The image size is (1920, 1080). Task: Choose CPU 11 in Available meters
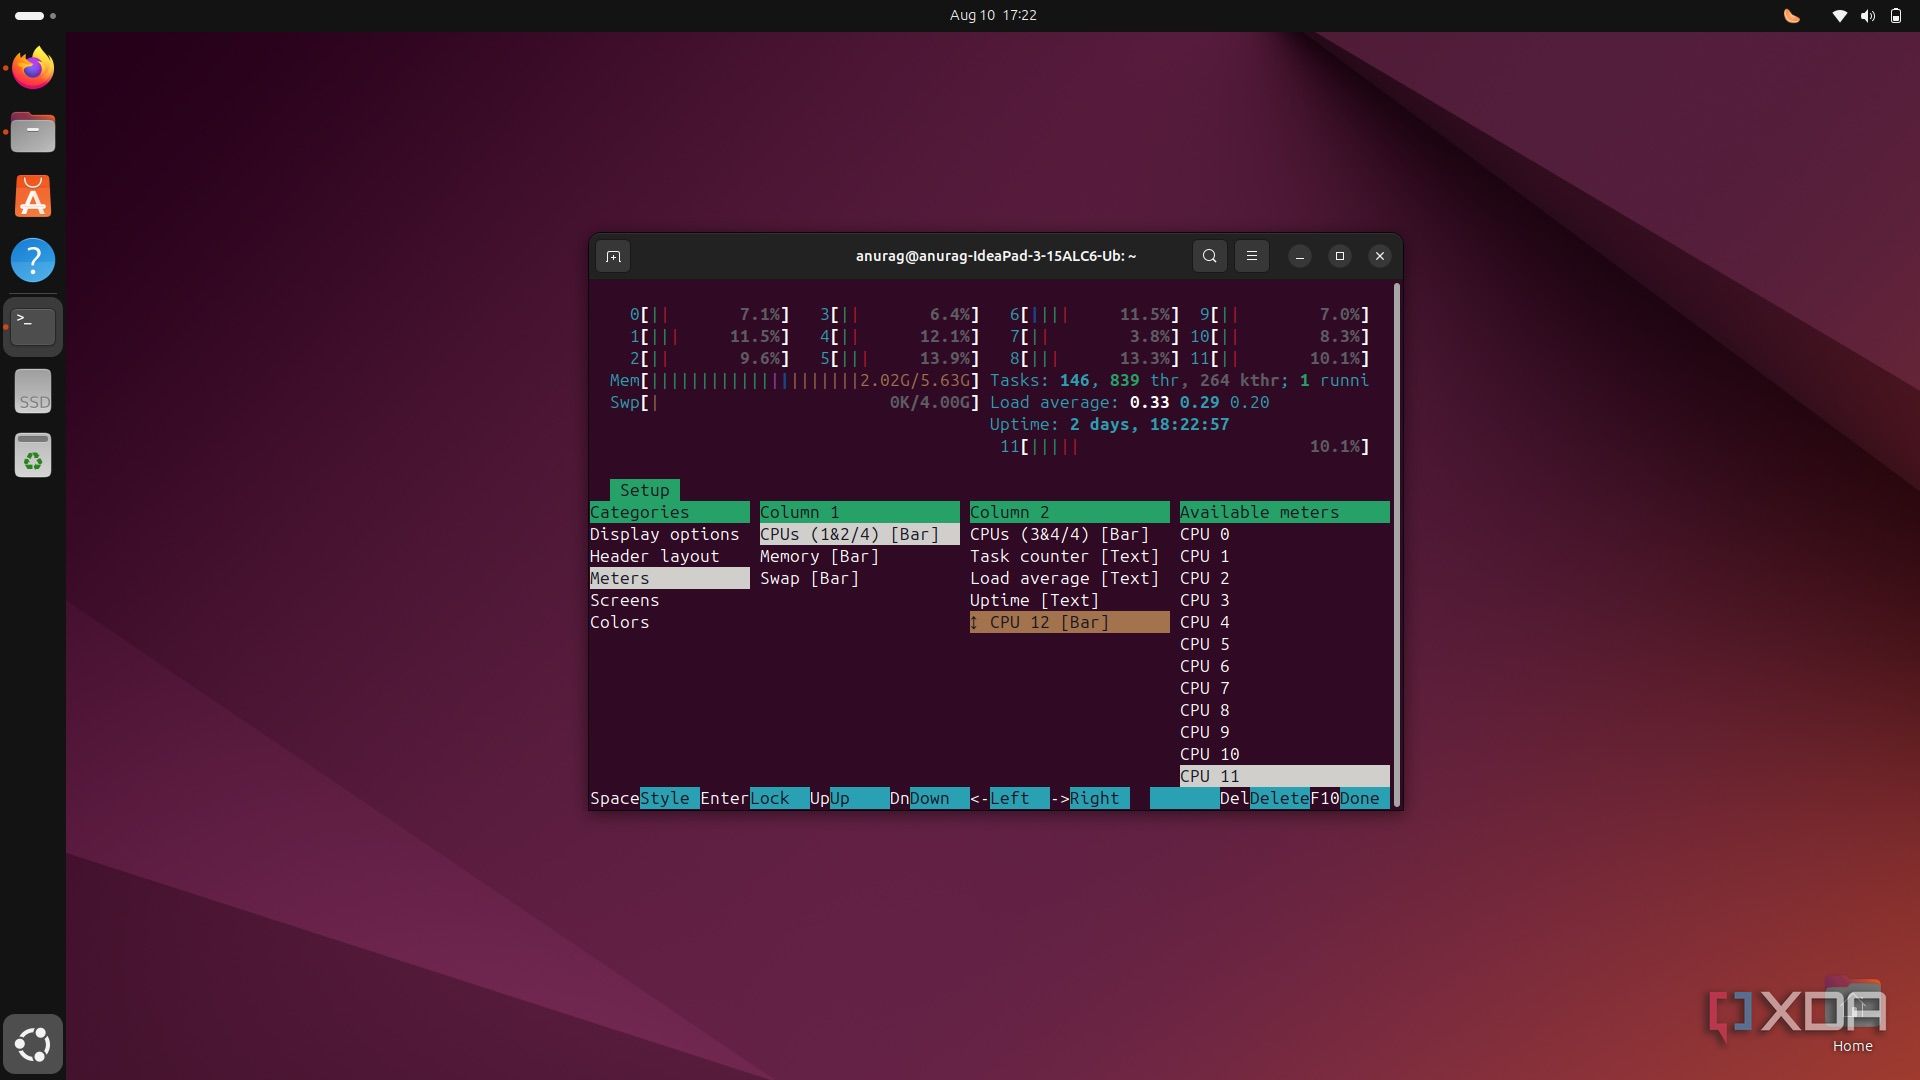point(1285,776)
